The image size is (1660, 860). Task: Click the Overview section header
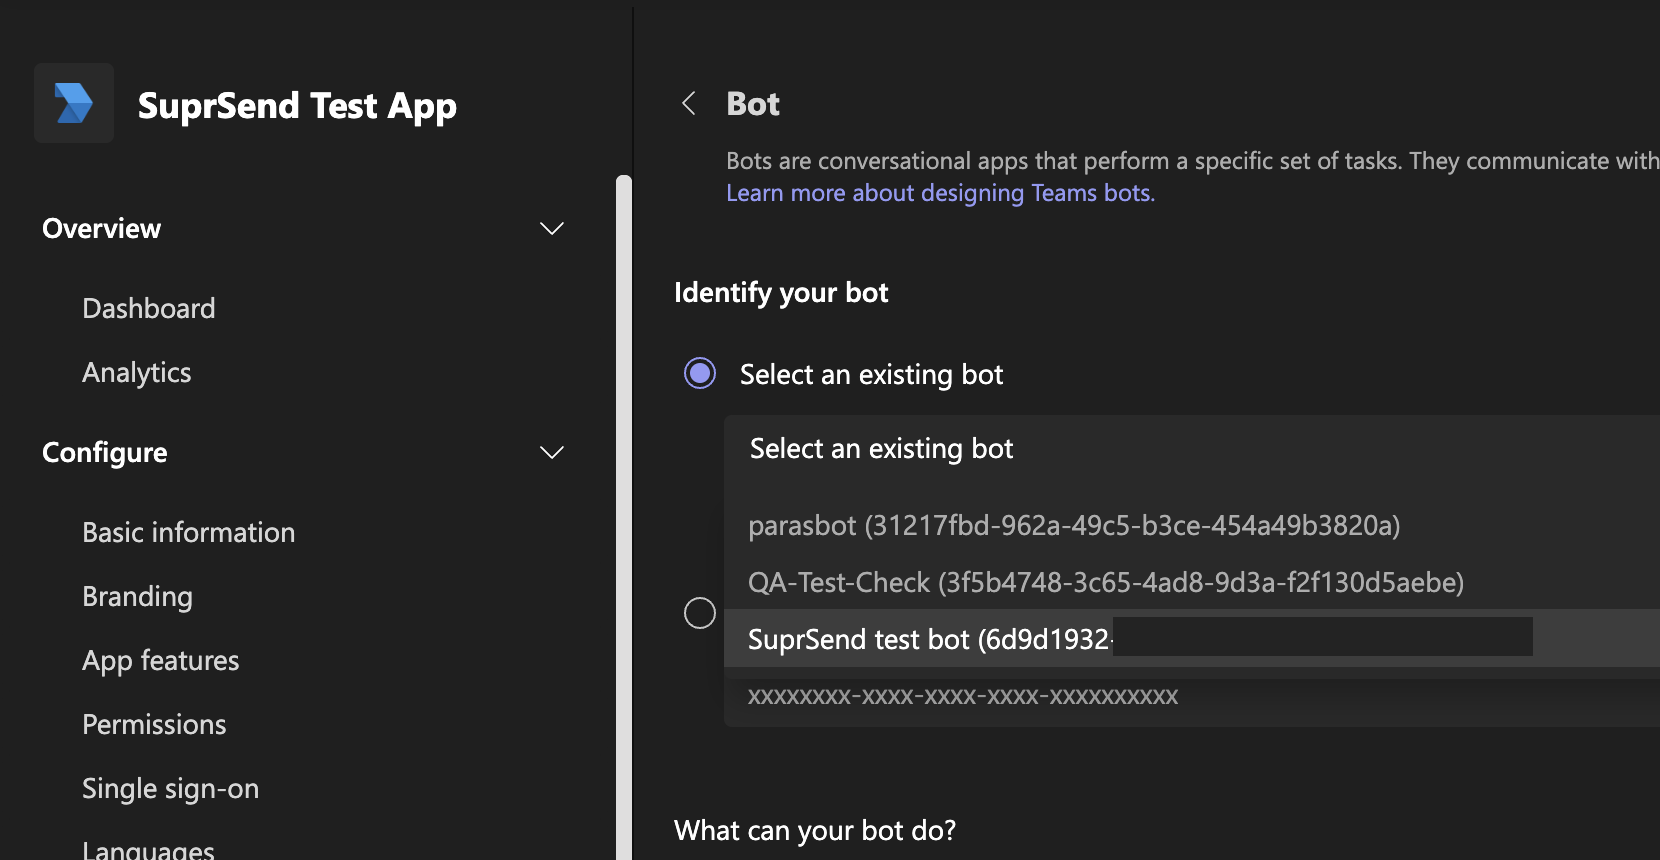click(101, 228)
